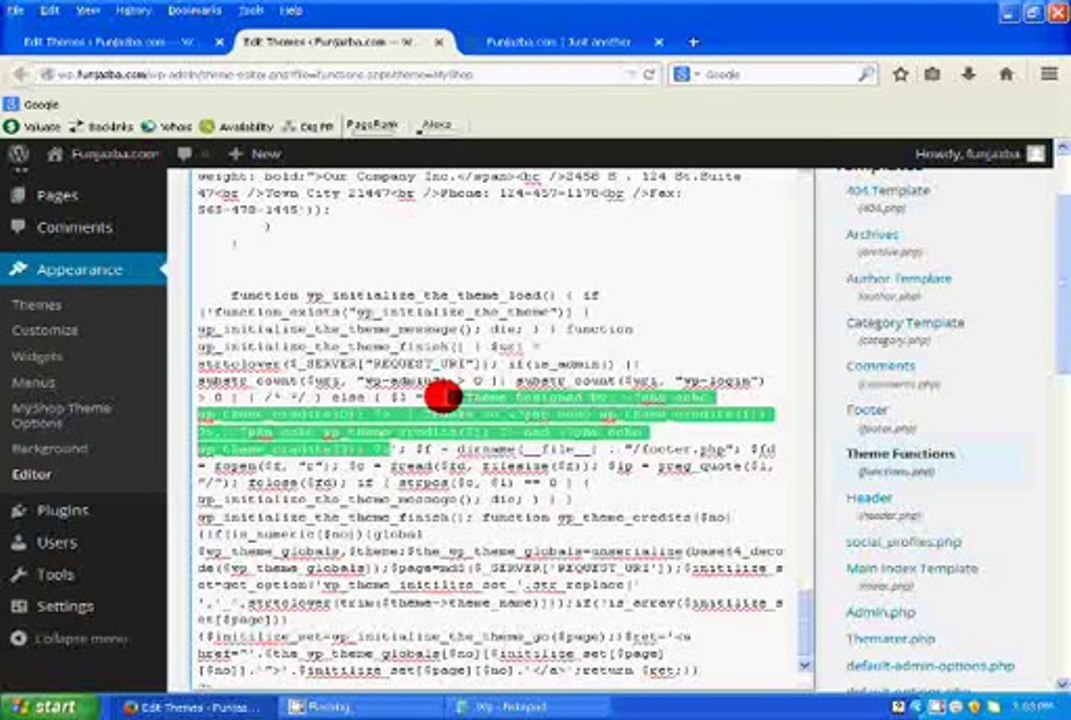Open Howdy, funjaiba account menu
1071x720 pixels.
980,154
